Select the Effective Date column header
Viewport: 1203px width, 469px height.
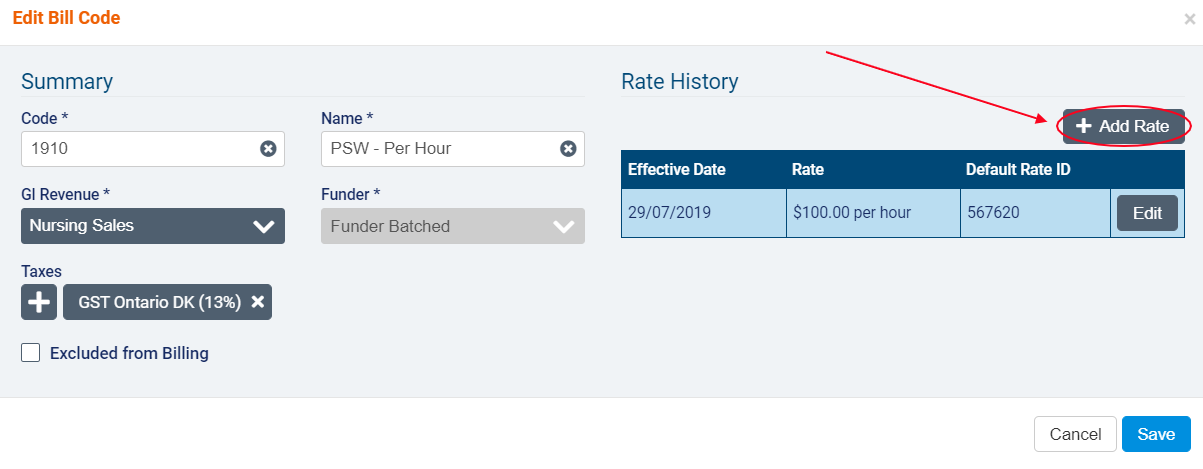point(677,170)
